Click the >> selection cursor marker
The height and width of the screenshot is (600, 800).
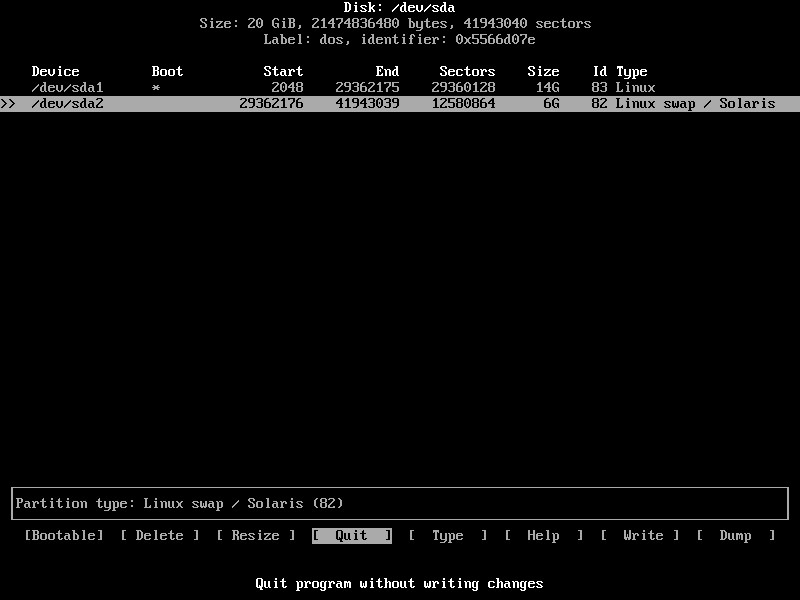[x=8, y=104]
